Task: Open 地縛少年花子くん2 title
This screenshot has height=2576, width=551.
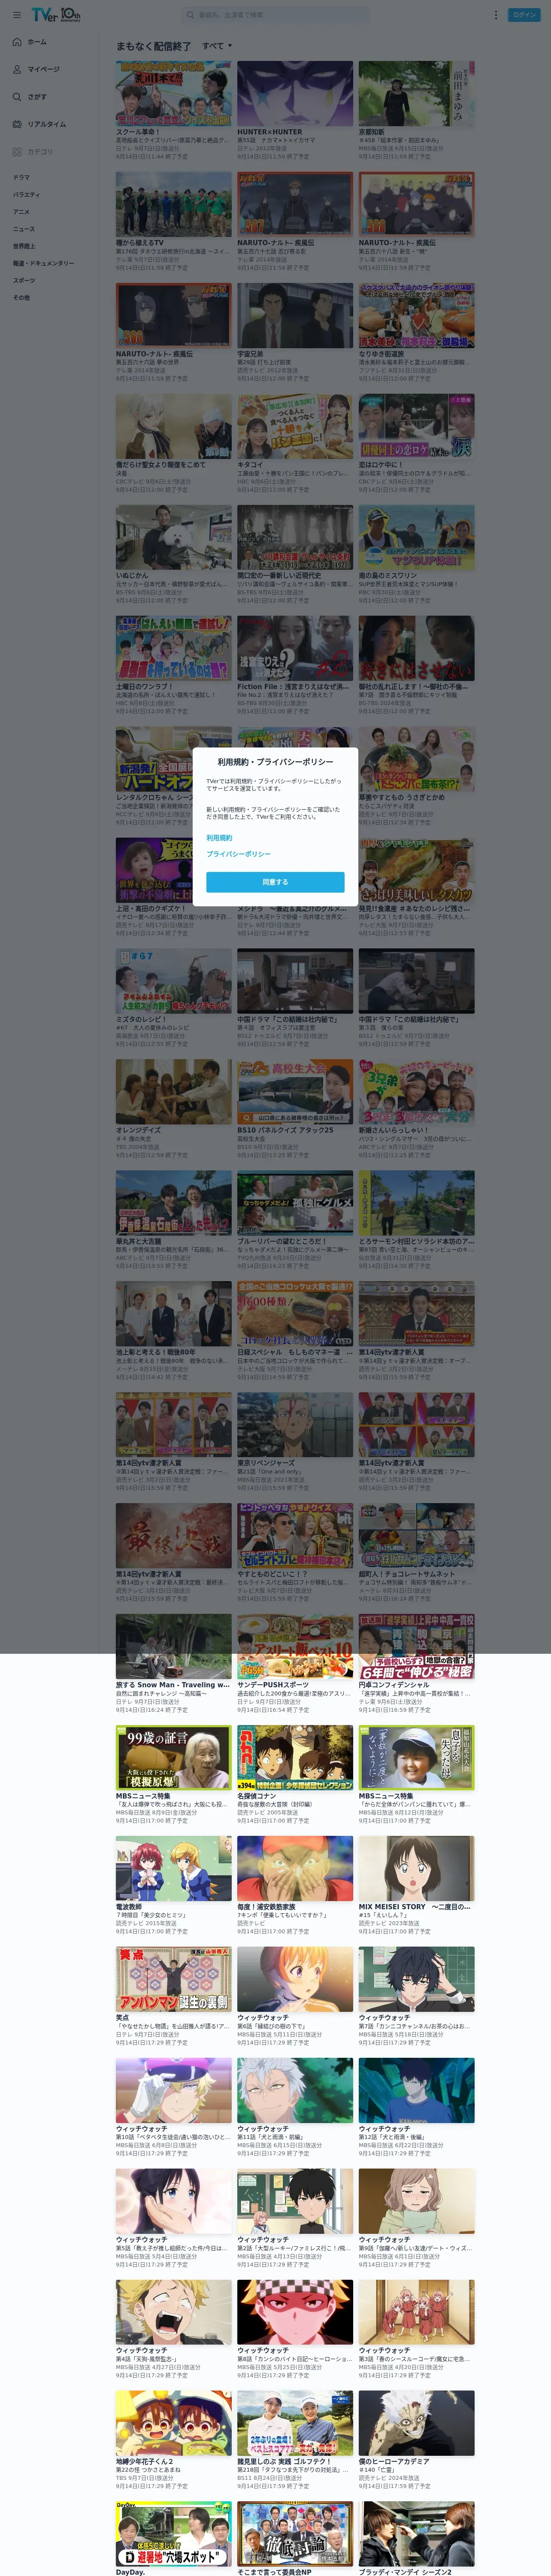Action: click(x=144, y=2461)
